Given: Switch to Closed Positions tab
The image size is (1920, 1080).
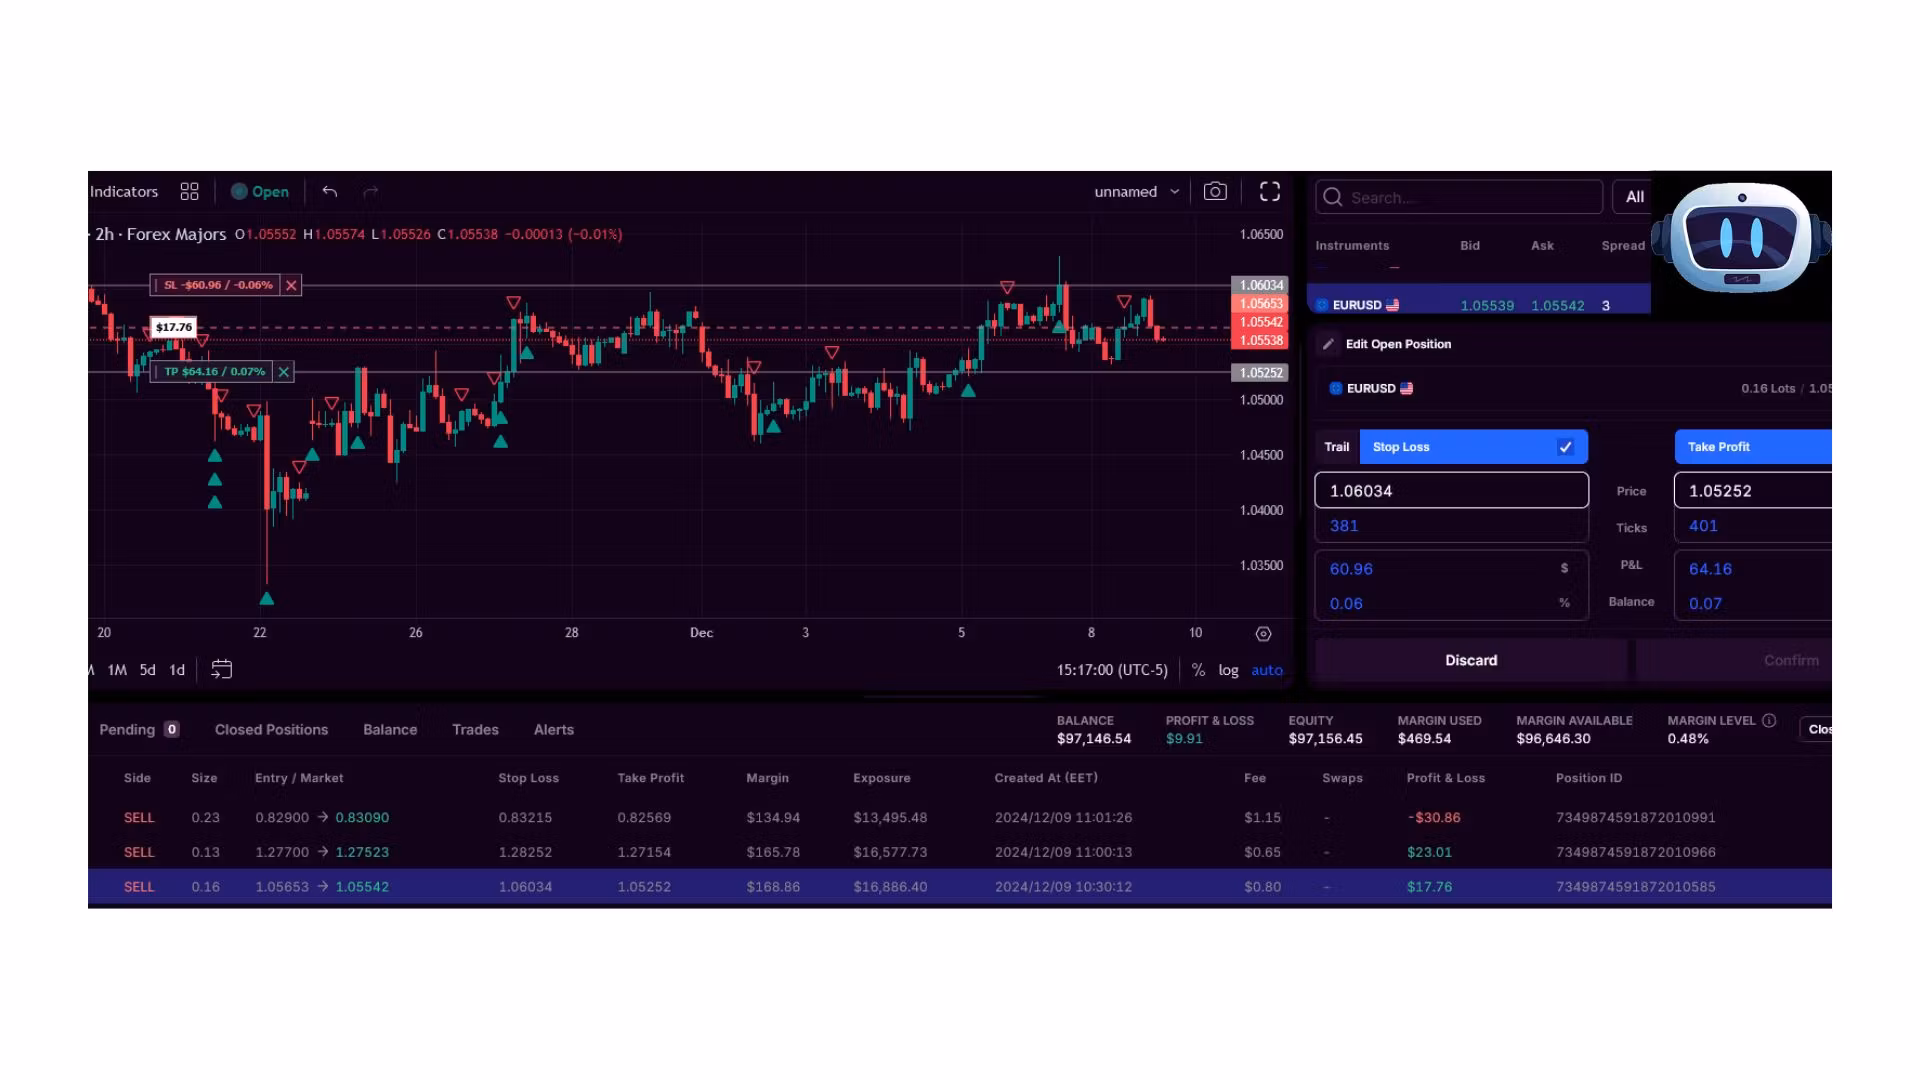Looking at the screenshot, I should [271, 729].
